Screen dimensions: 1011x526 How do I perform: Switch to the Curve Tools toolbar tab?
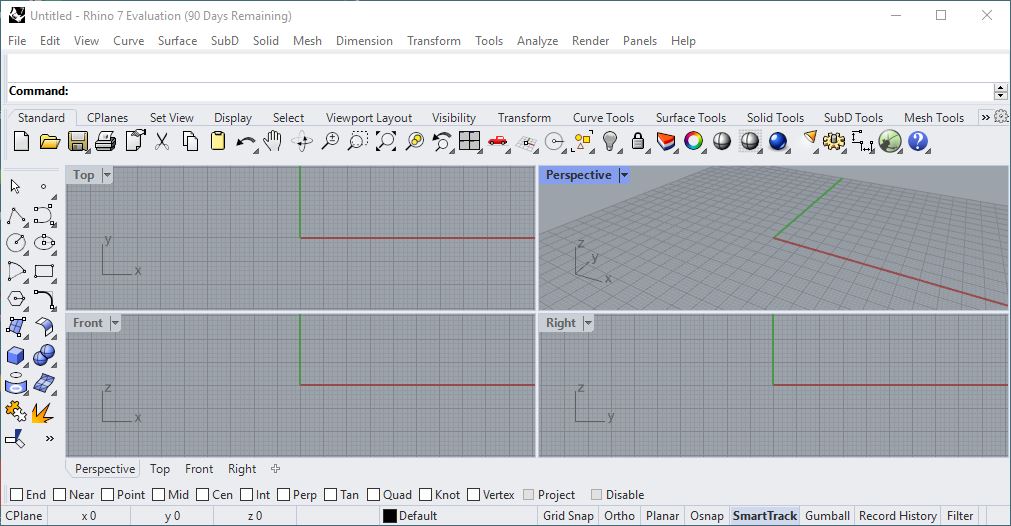point(604,117)
